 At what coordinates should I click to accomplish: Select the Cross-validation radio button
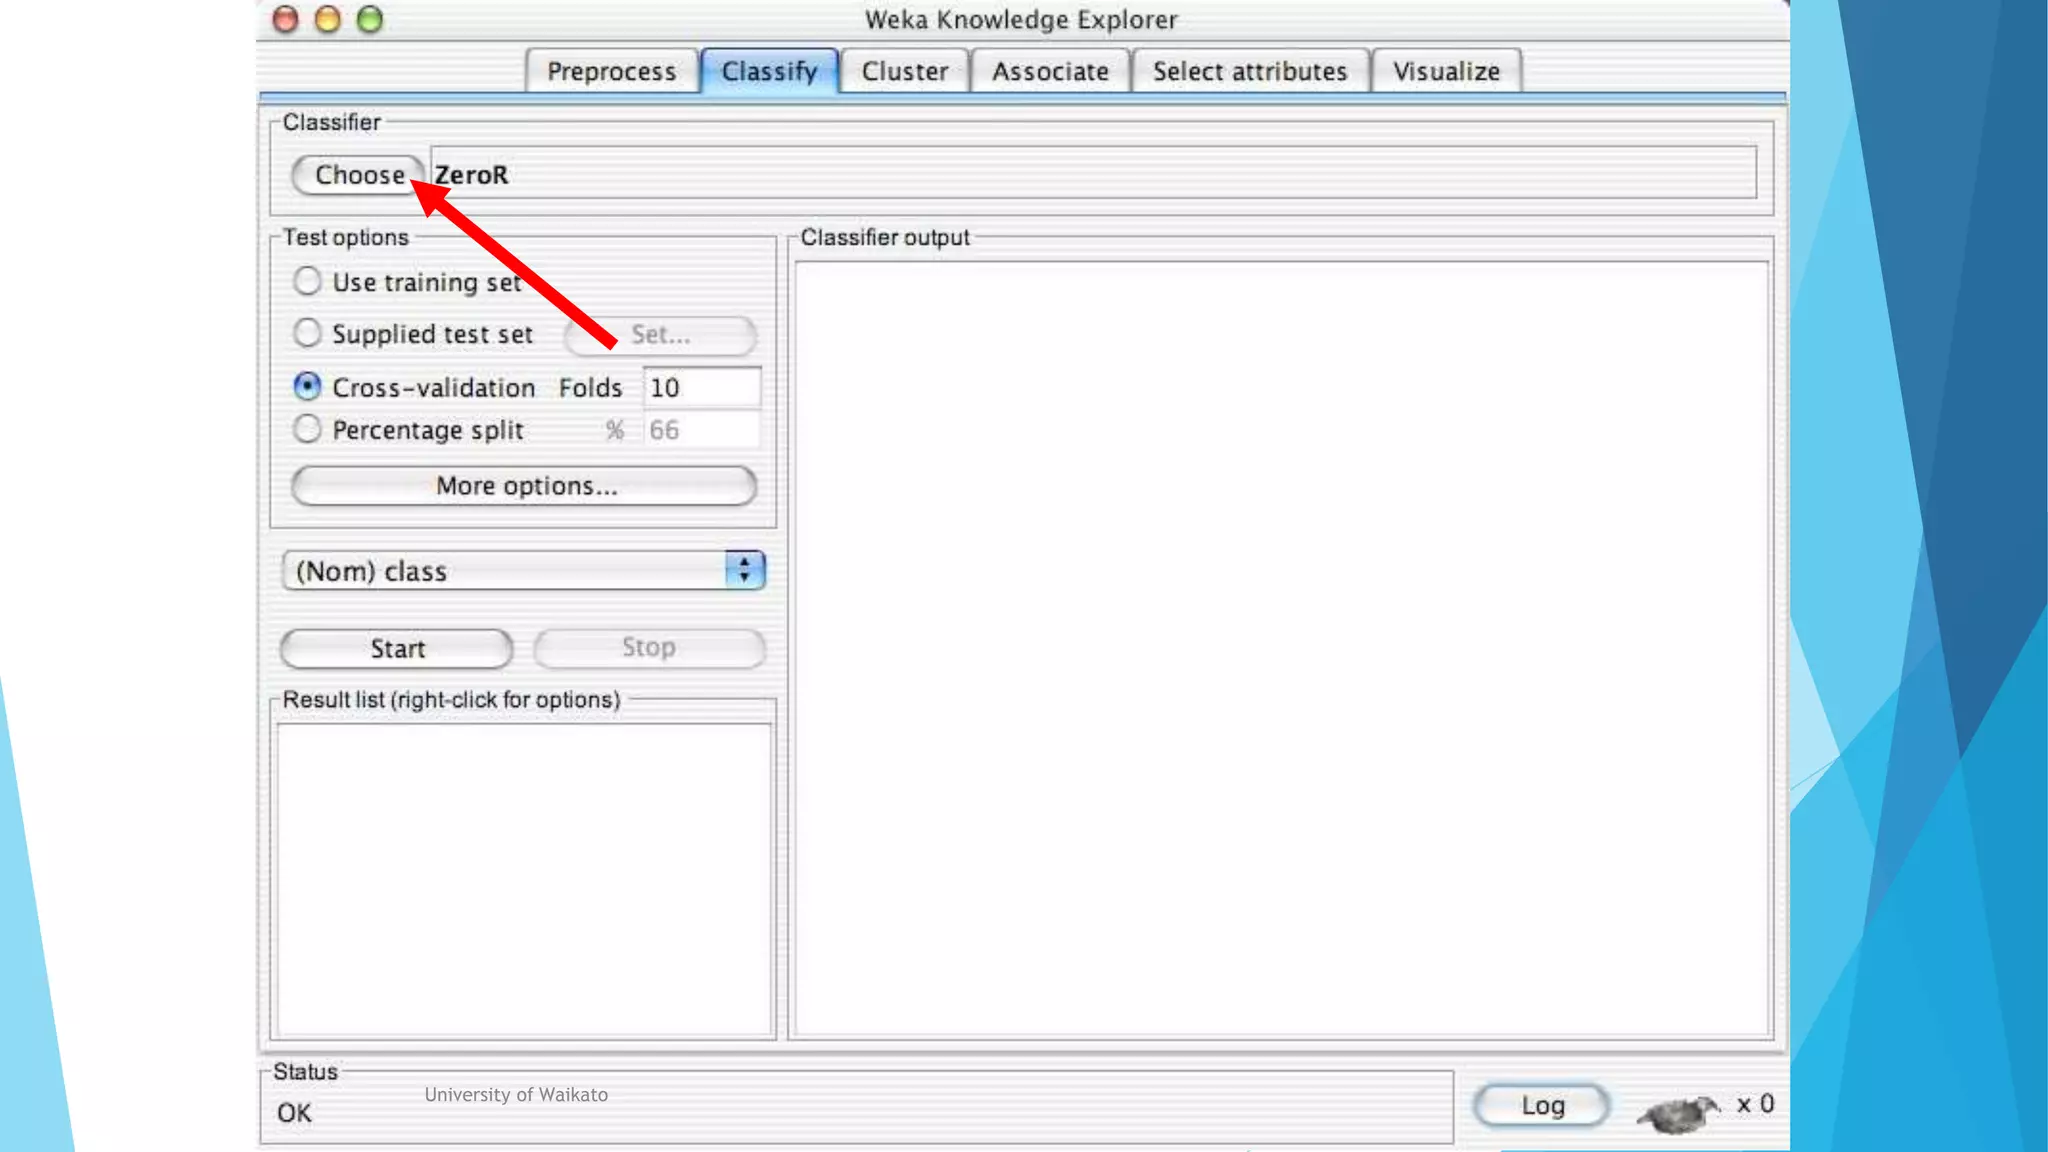(307, 386)
